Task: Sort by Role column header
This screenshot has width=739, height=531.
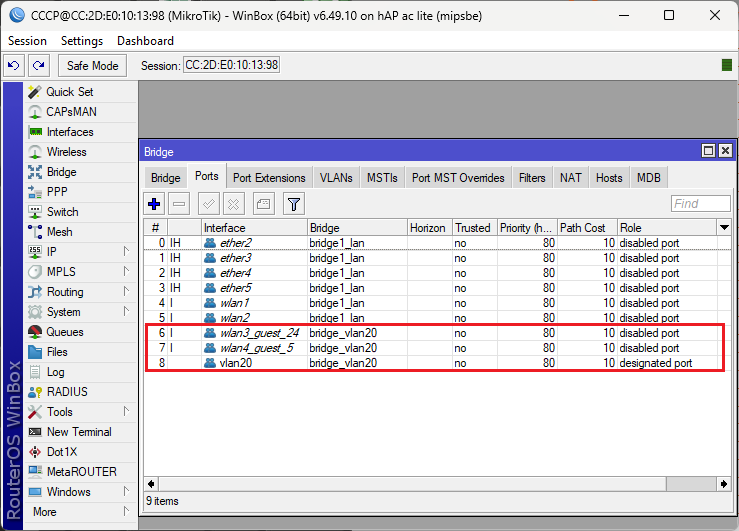Action: (x=667, y=228)
